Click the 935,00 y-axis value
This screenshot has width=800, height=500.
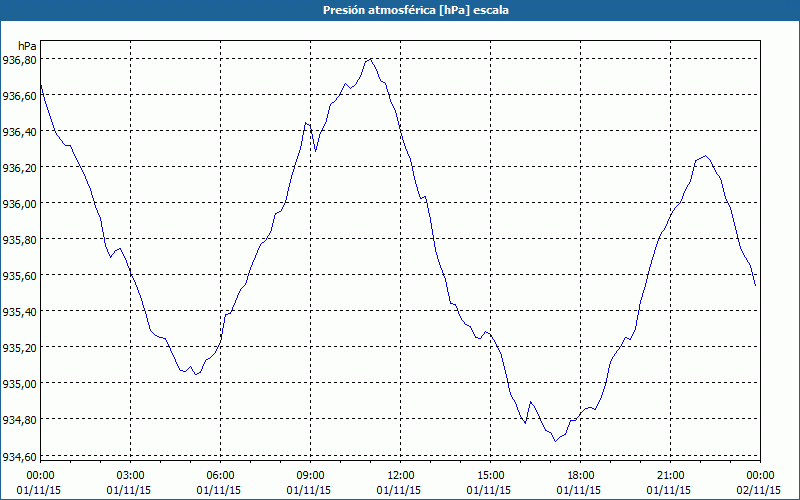19,383
